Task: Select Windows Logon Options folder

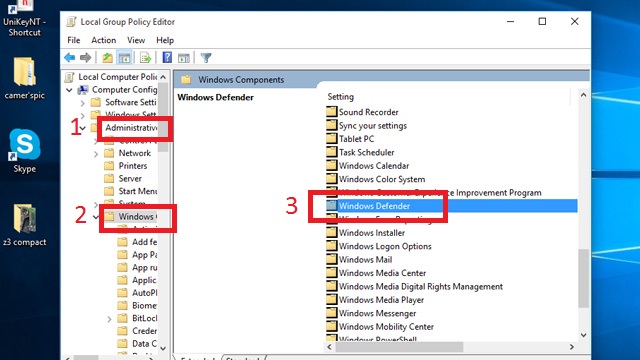Action: [385, 246]
